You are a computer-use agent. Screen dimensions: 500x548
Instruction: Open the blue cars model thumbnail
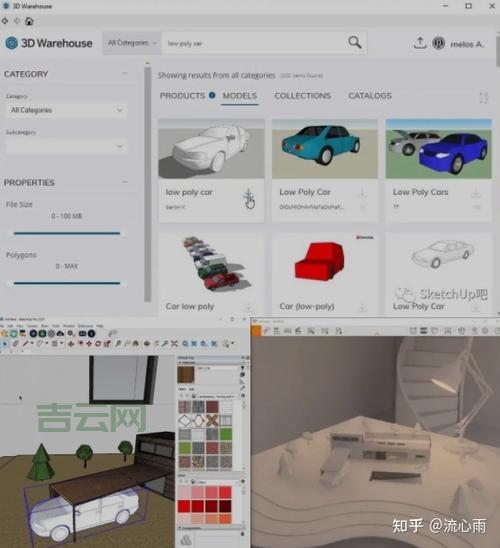(x=439, y=149)
